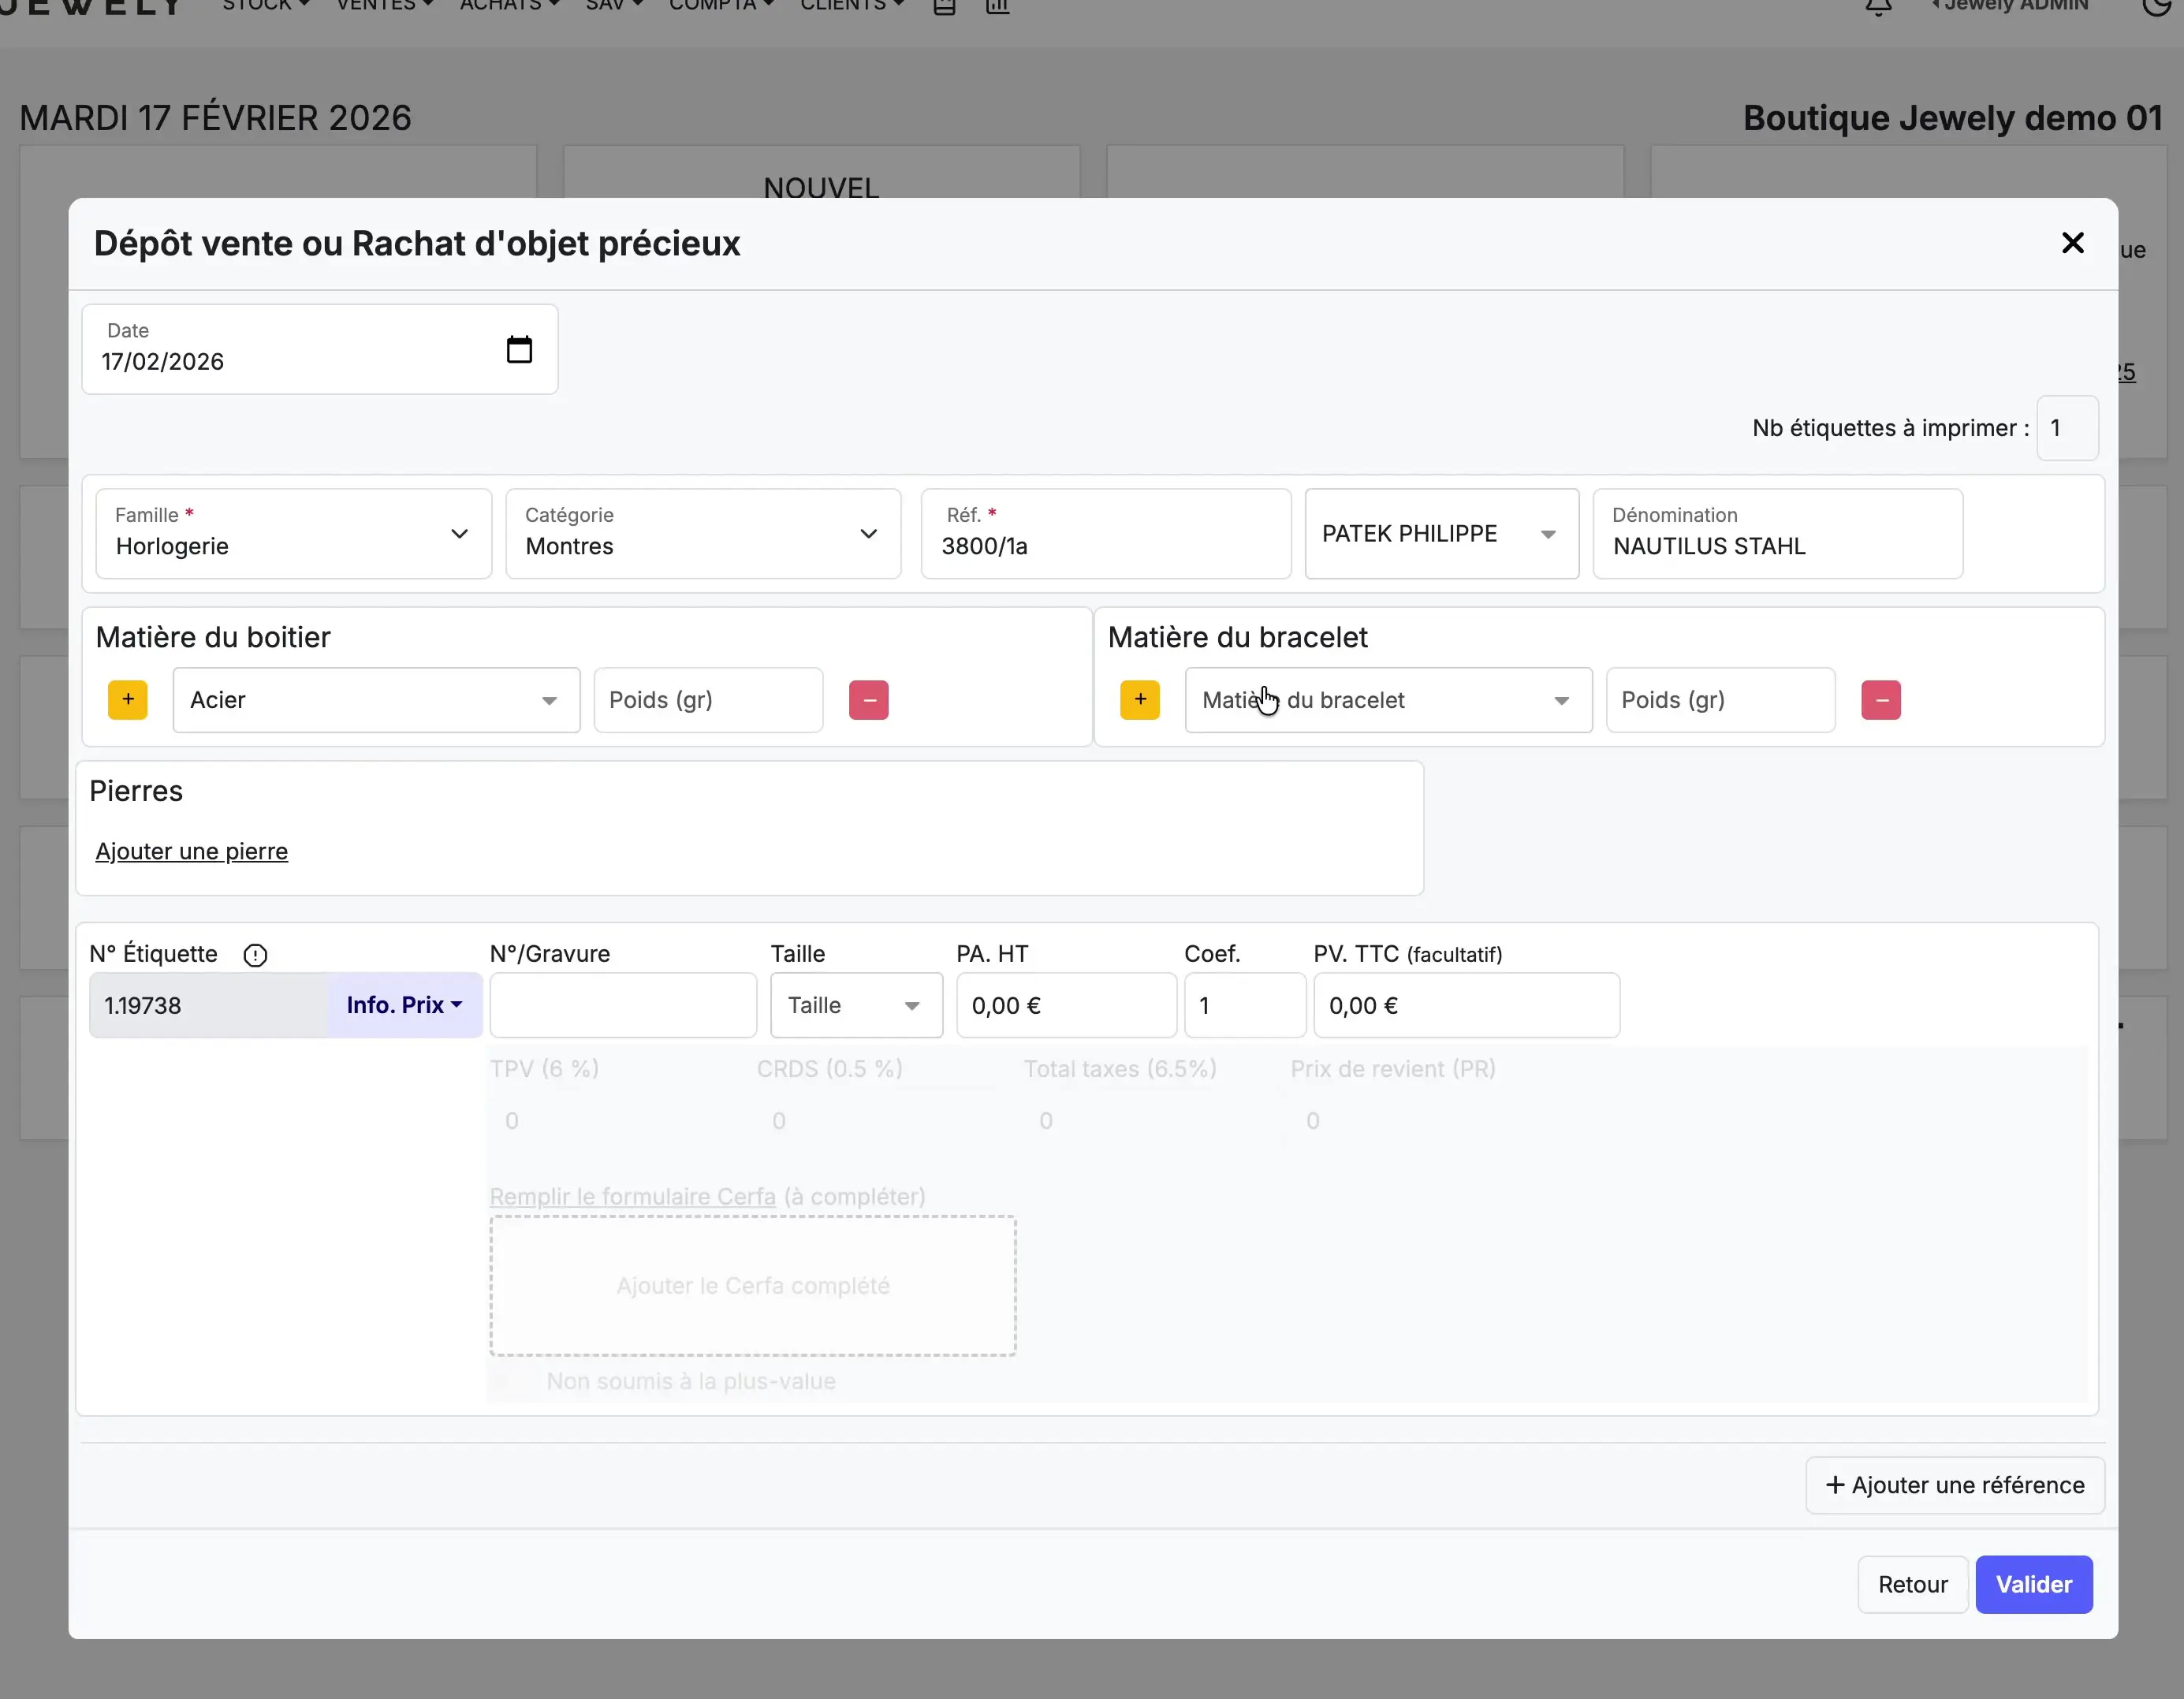
Task: Edit the PV. TTC price field
Action: (x=1467, y=1005)
